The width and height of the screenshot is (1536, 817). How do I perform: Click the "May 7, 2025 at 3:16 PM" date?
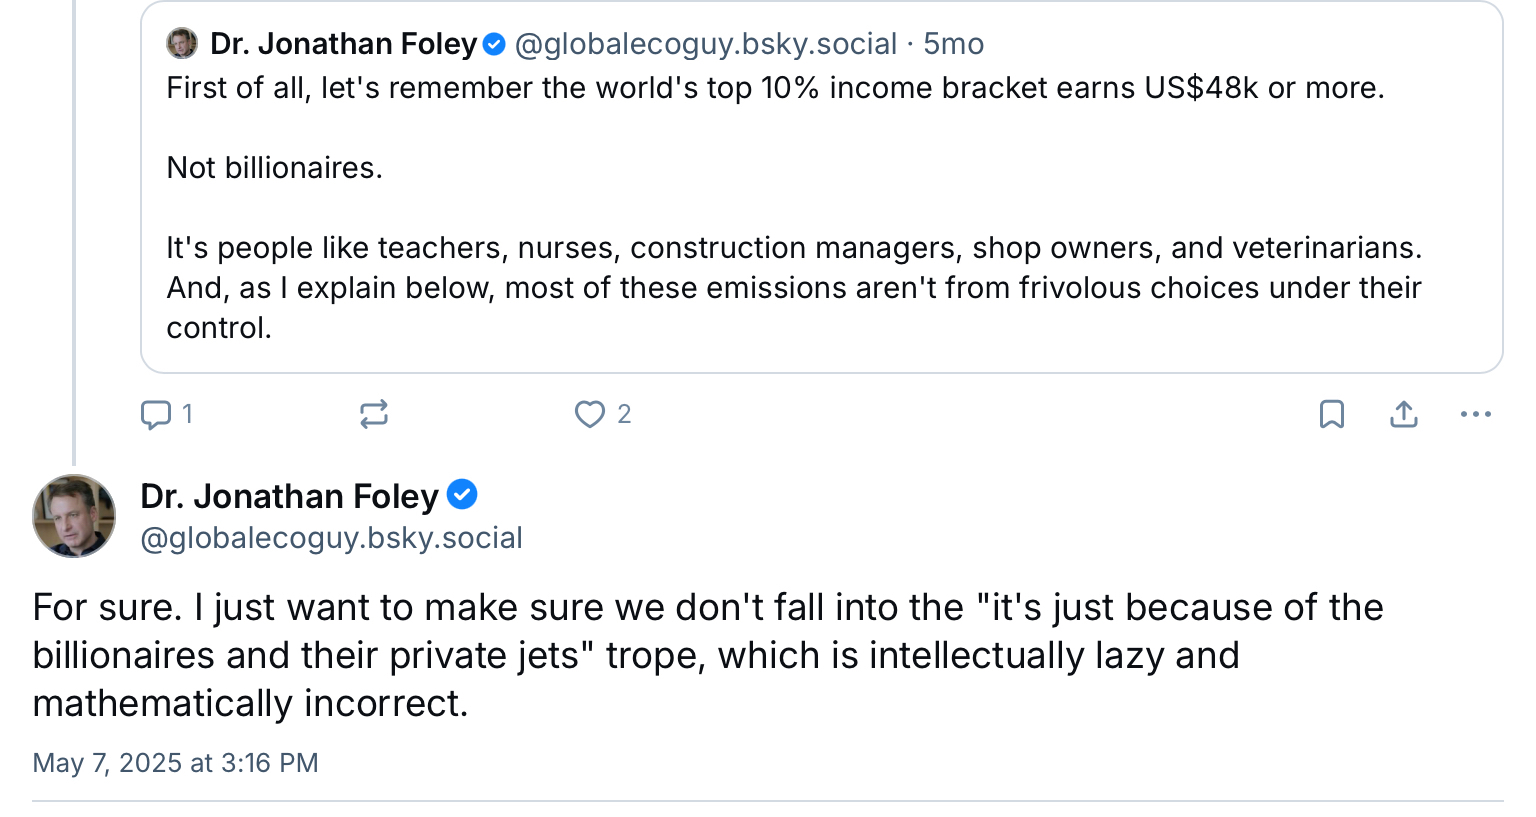pos(175,763)
